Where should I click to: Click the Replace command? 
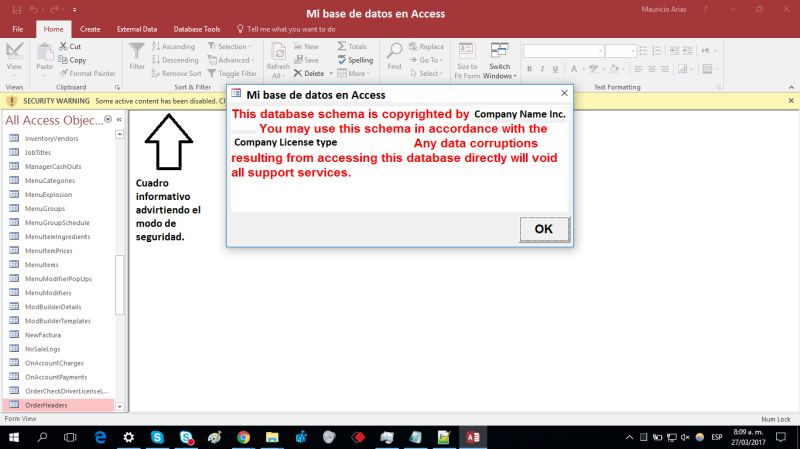427,46
